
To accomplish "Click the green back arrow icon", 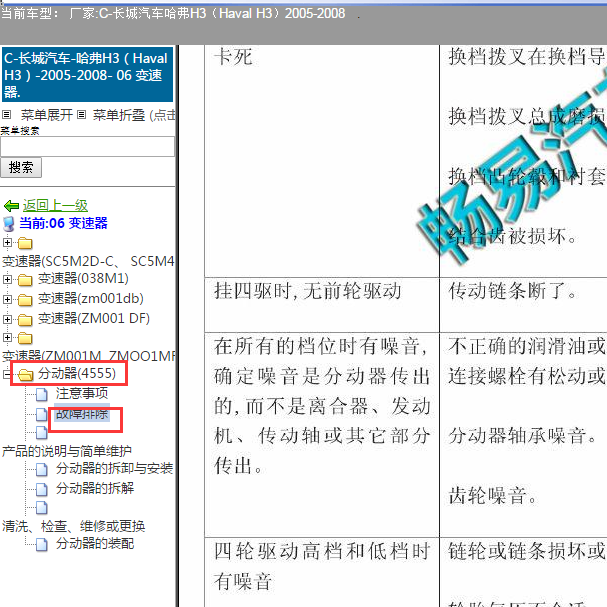I will click(x=11, y=206).
